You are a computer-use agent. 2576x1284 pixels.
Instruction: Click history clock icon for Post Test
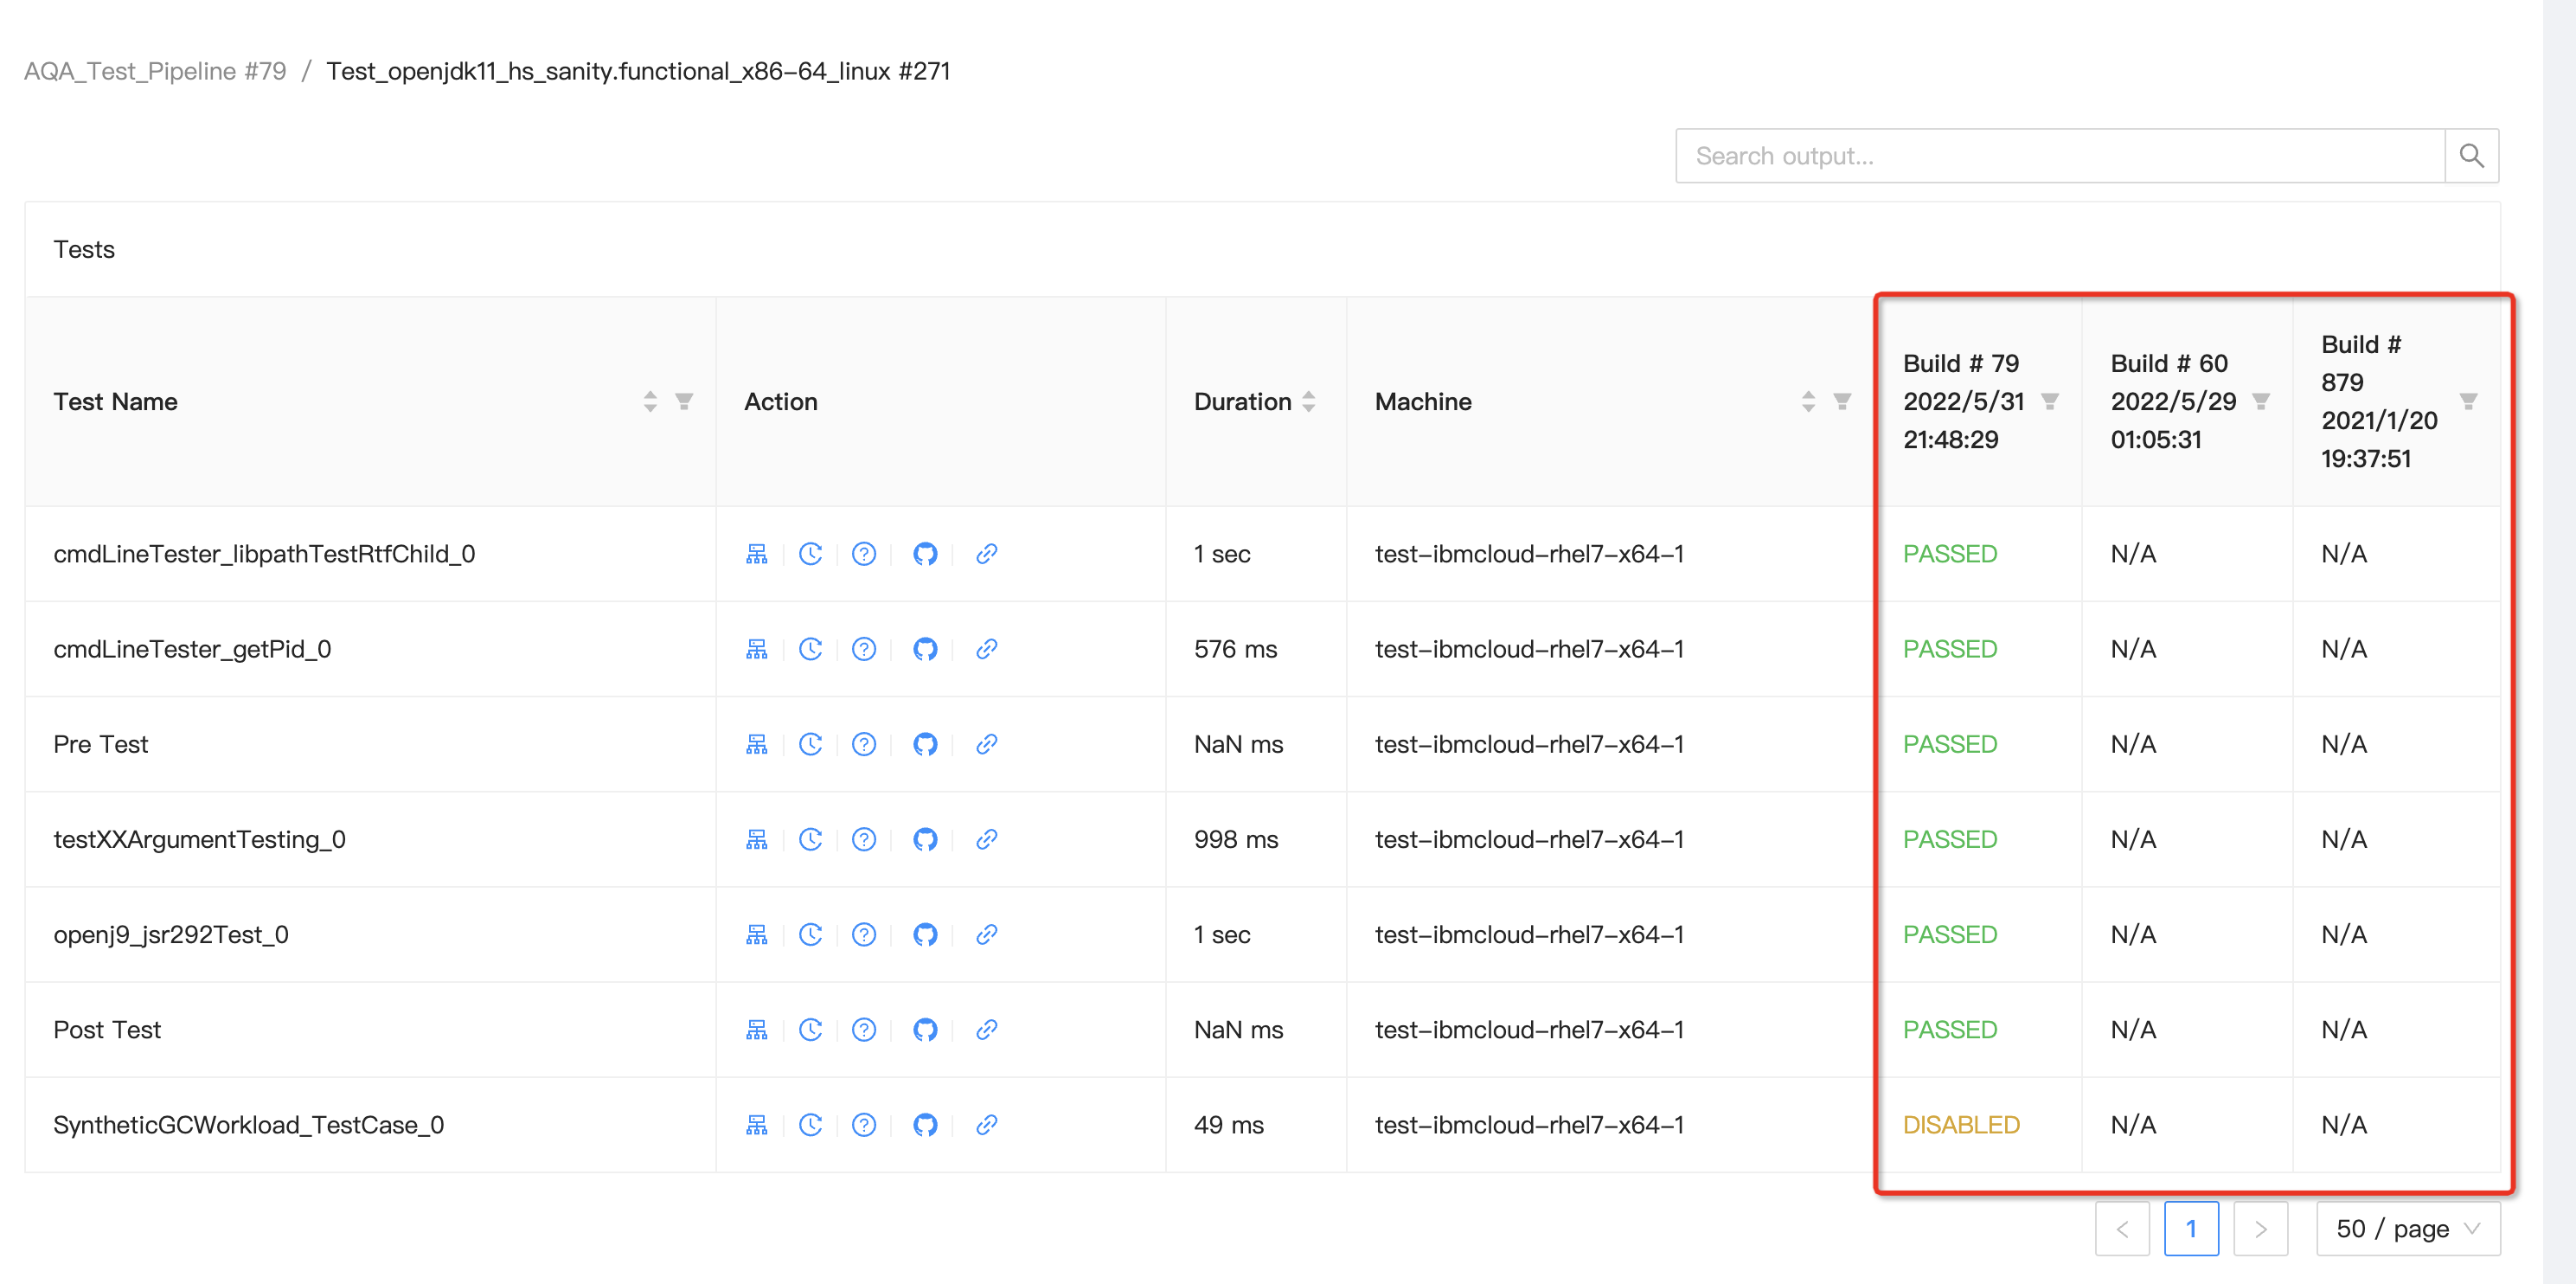pyautogui.click(x=810, y=1029)
